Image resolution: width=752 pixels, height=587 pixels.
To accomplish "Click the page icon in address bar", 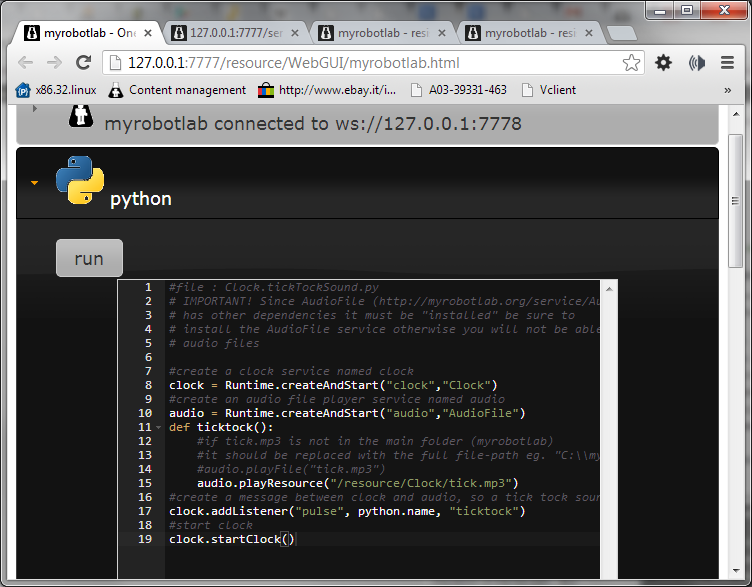I will 115,63.
